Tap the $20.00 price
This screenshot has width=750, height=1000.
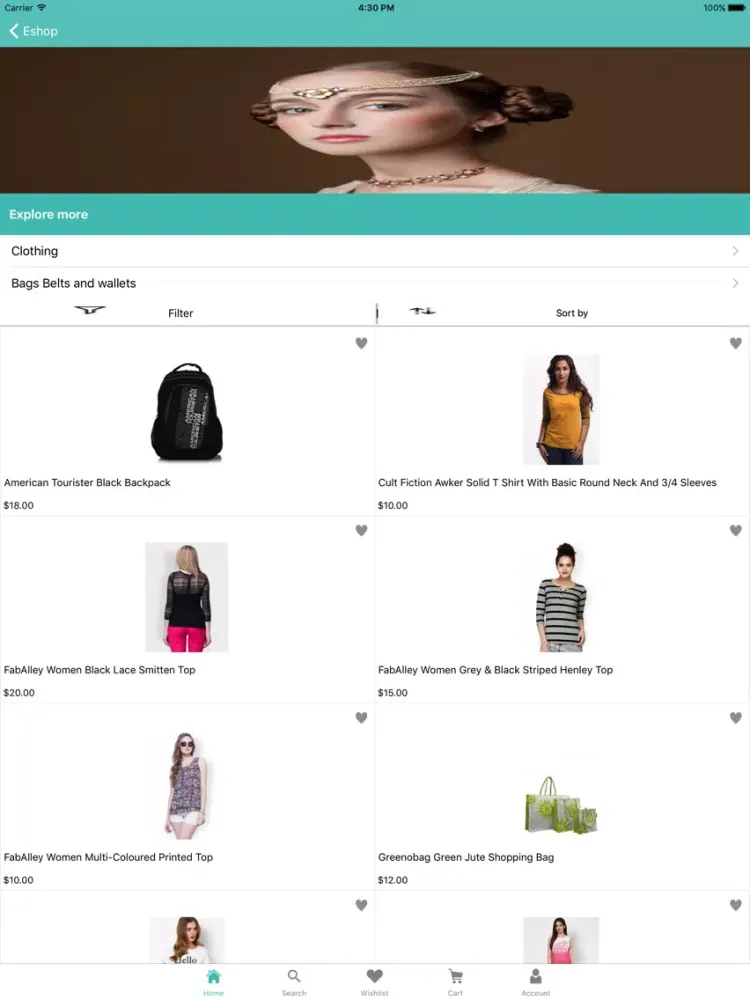click(x=19, y=693)
